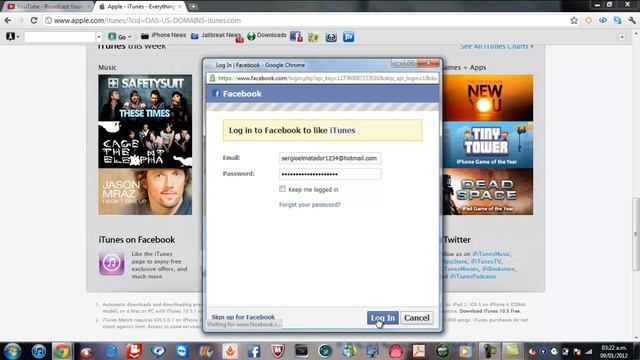The height and width of the screenshot is (360, 640).
Task: Click Cancel in the Facebook popup
Action: click(x=417, y=318)
